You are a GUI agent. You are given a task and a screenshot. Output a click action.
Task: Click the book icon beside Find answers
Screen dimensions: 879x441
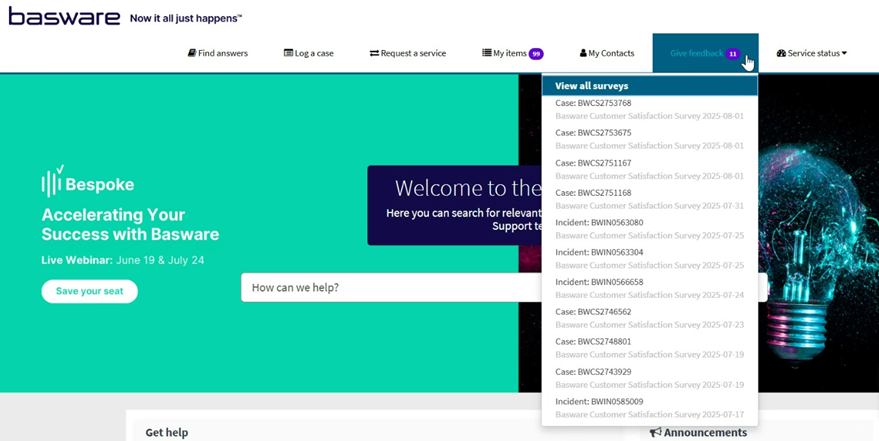click(x=192, y=53)
